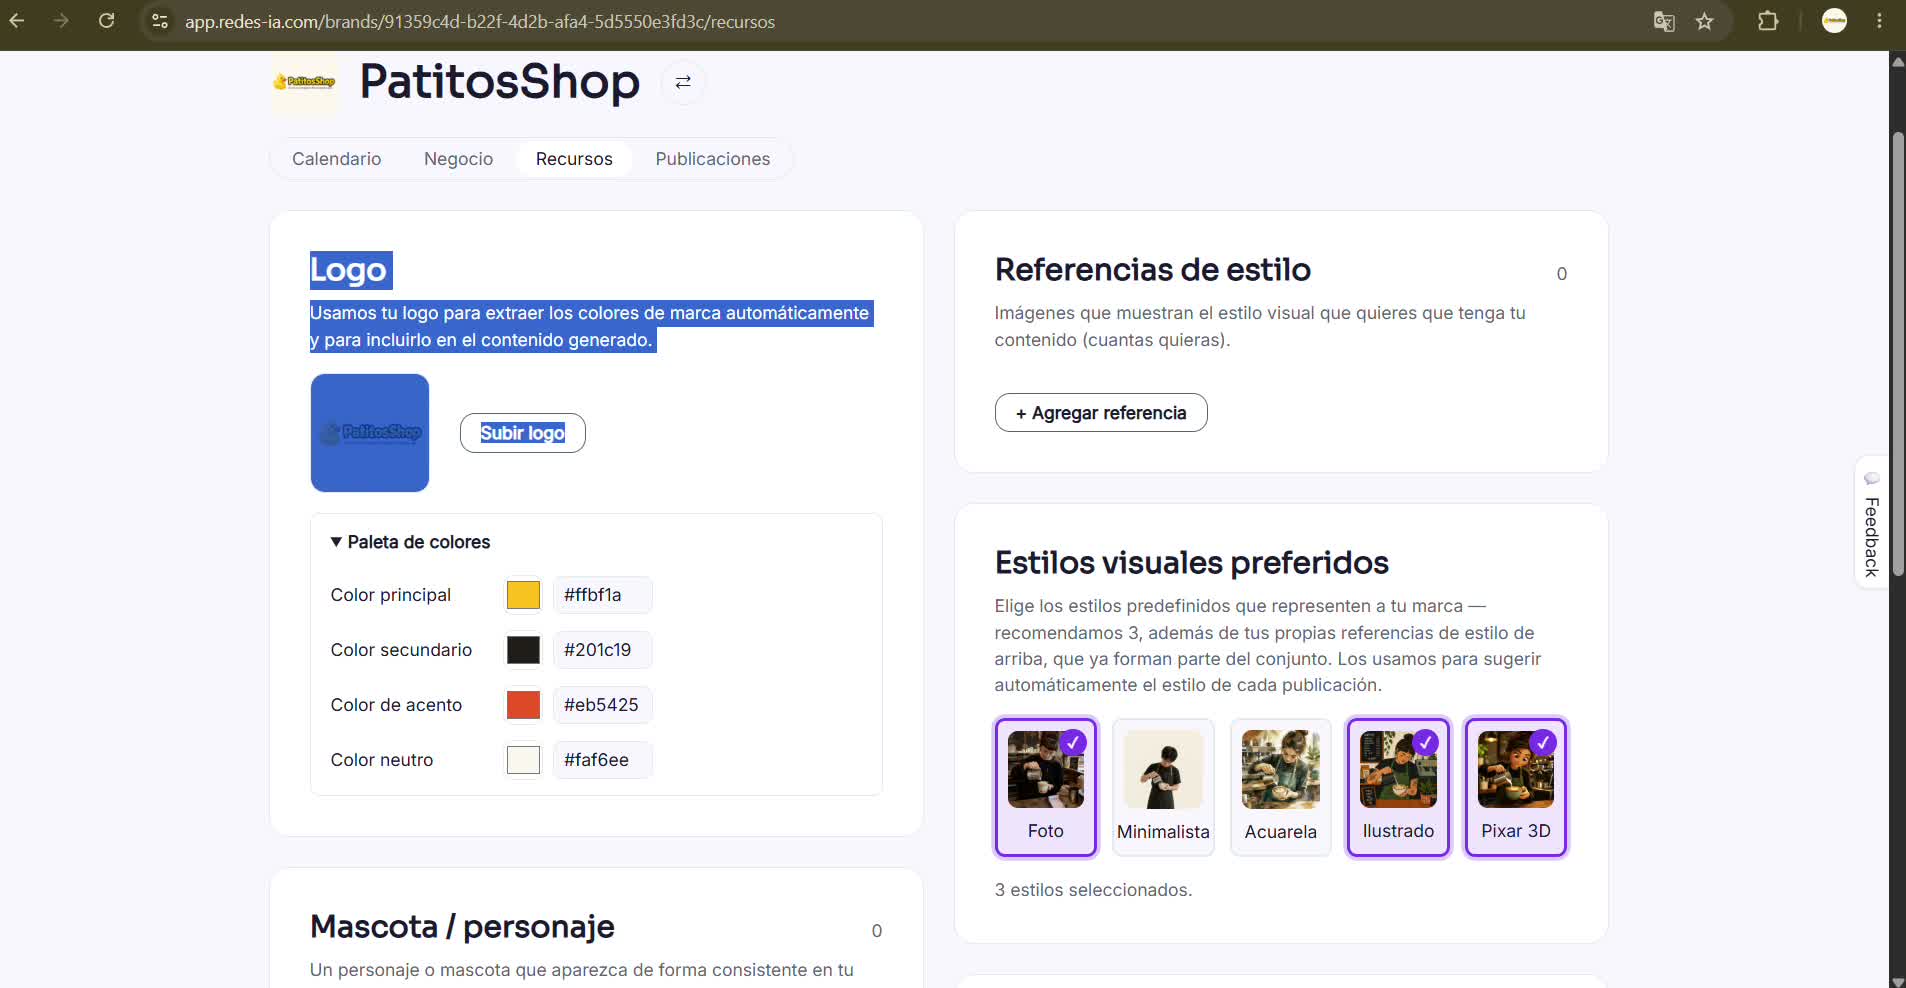1906x988 pixels.
Task: Open site information icon in address bar
Action: [x=159, y=21]
